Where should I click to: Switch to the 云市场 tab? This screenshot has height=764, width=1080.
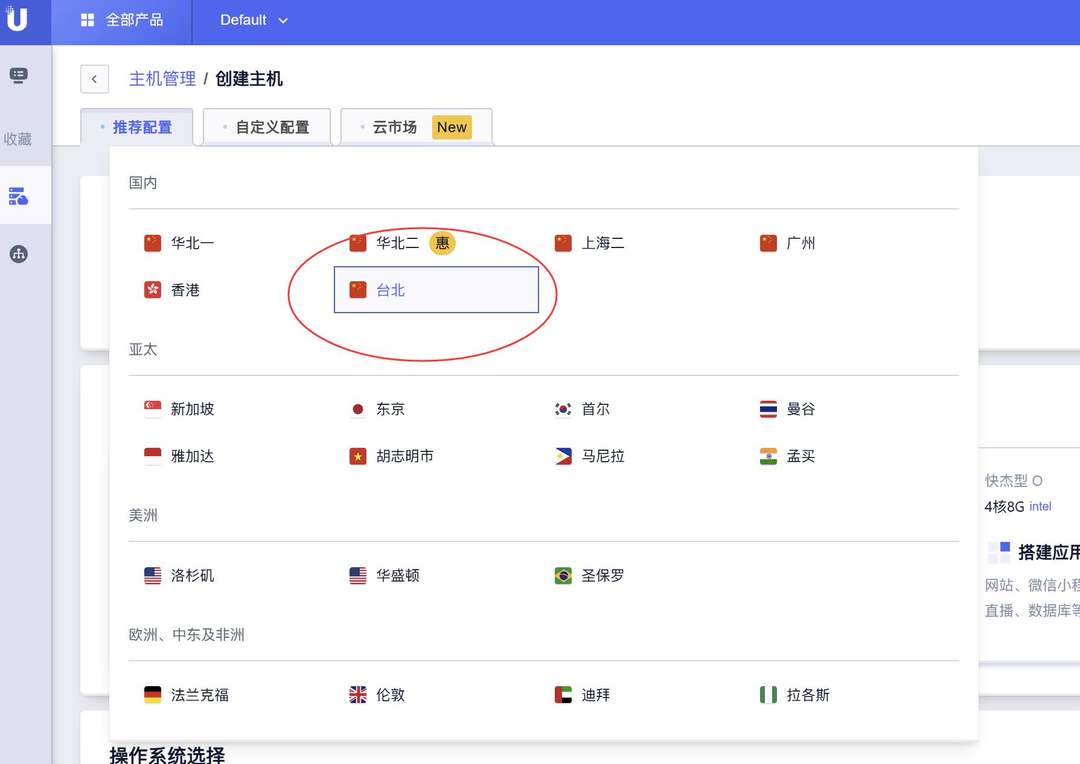(x=416, y=127)
